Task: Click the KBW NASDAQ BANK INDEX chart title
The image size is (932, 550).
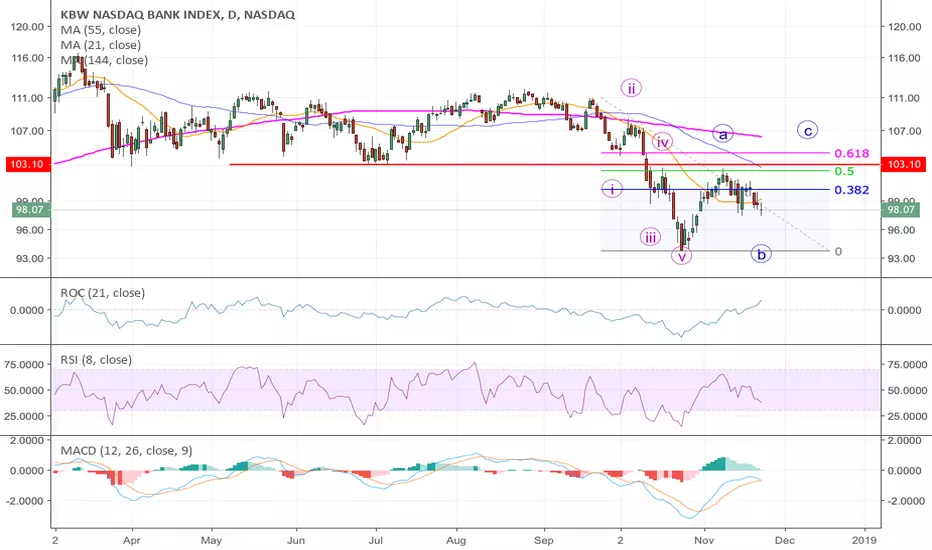Action: (x=177, y=14)
